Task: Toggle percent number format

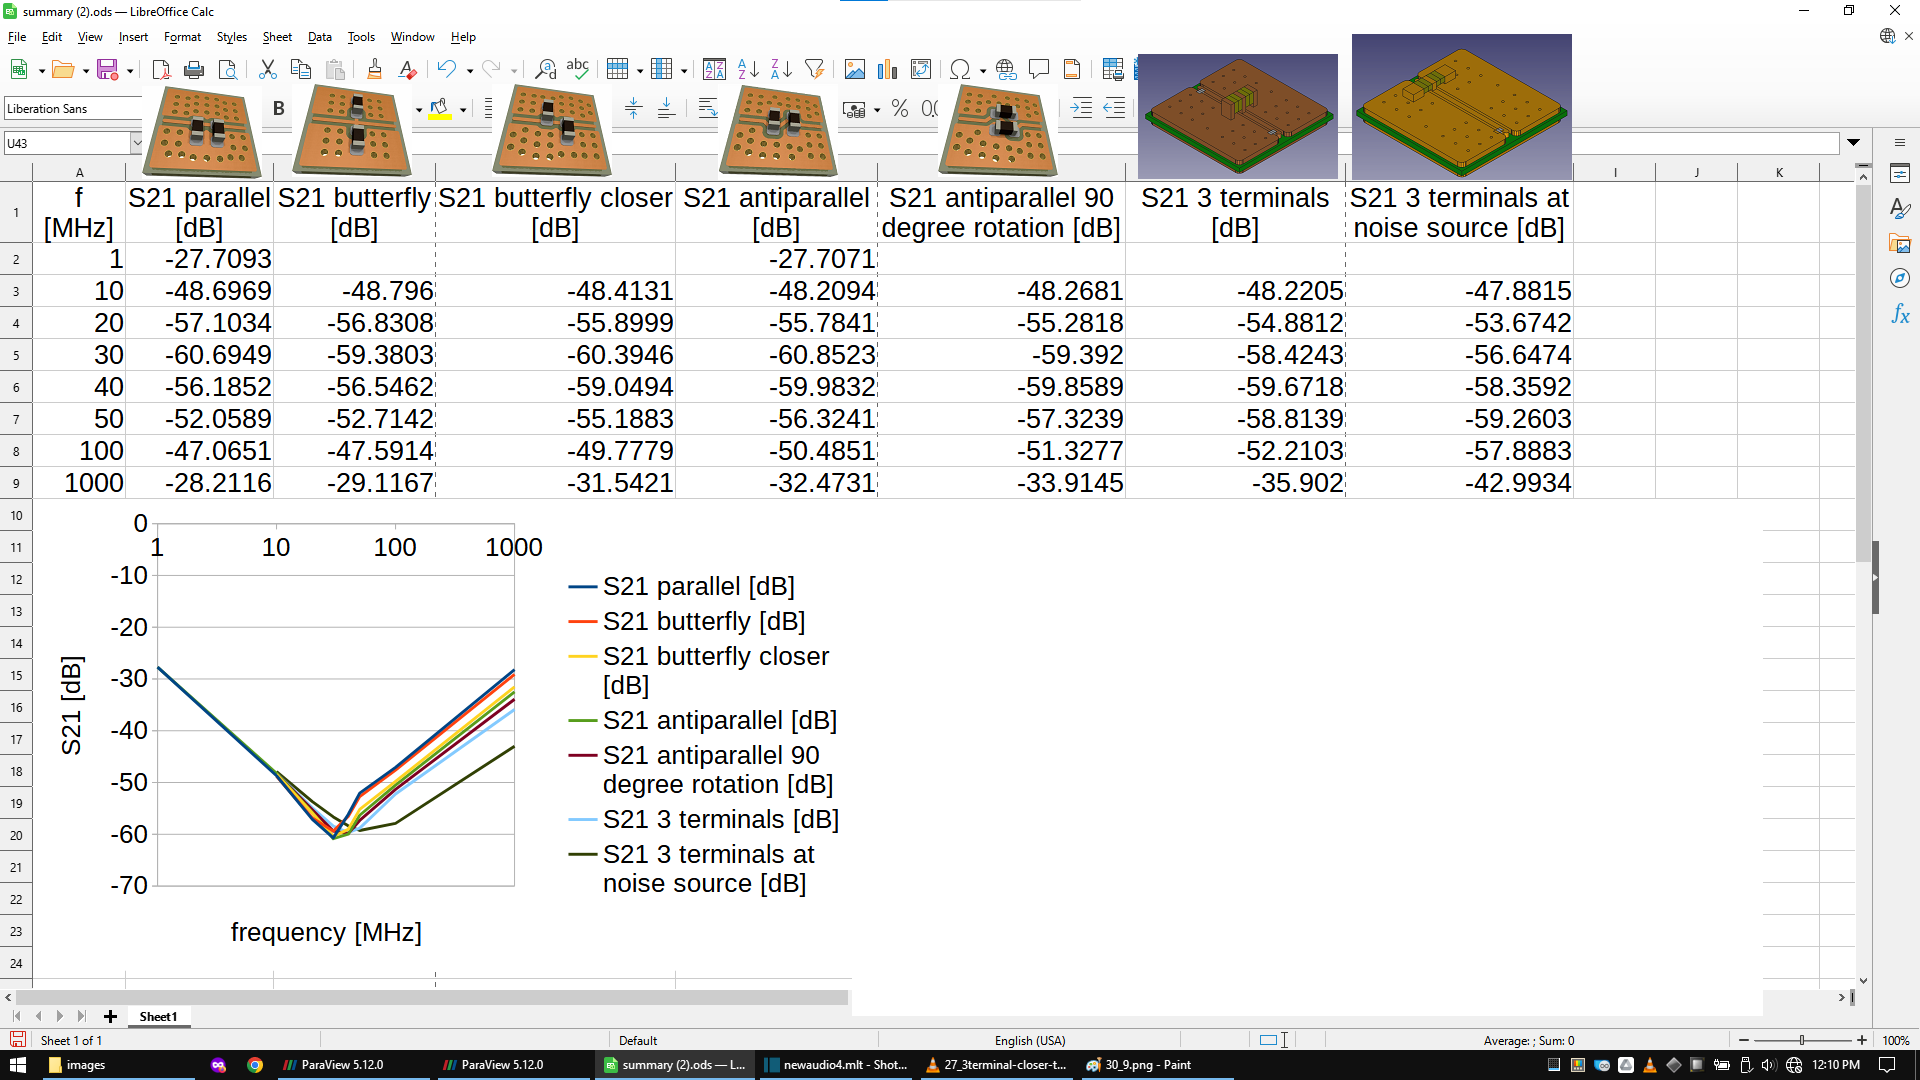Action: pos(899,108)
